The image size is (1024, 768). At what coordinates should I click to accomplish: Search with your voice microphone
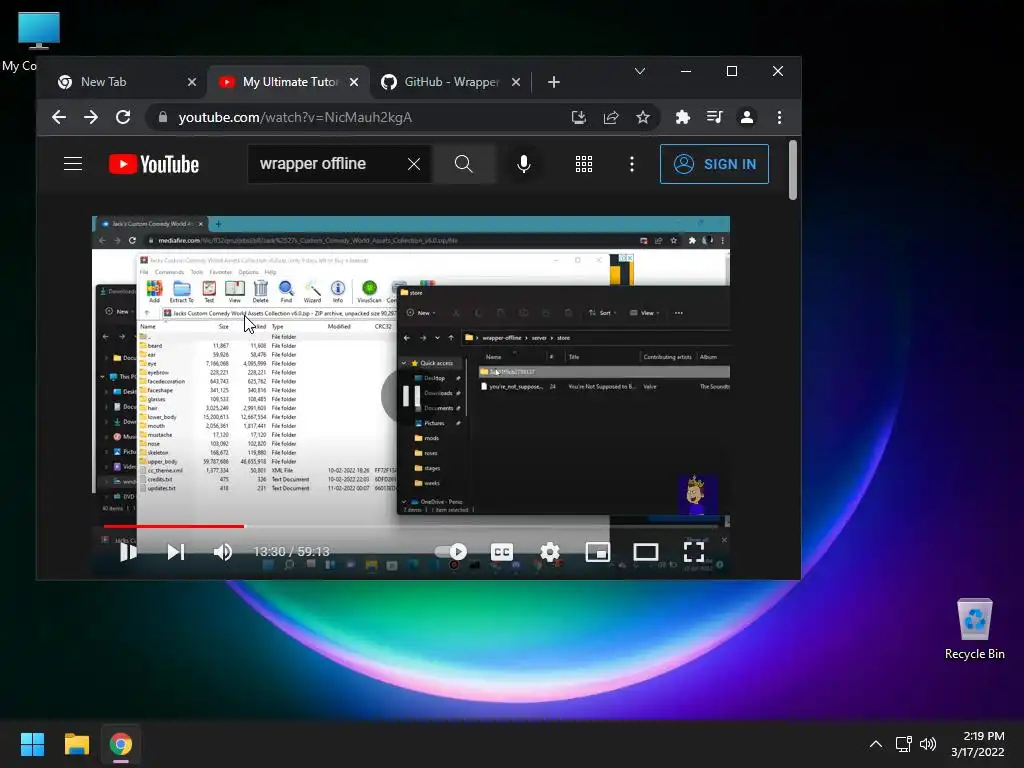click(524, 164)
